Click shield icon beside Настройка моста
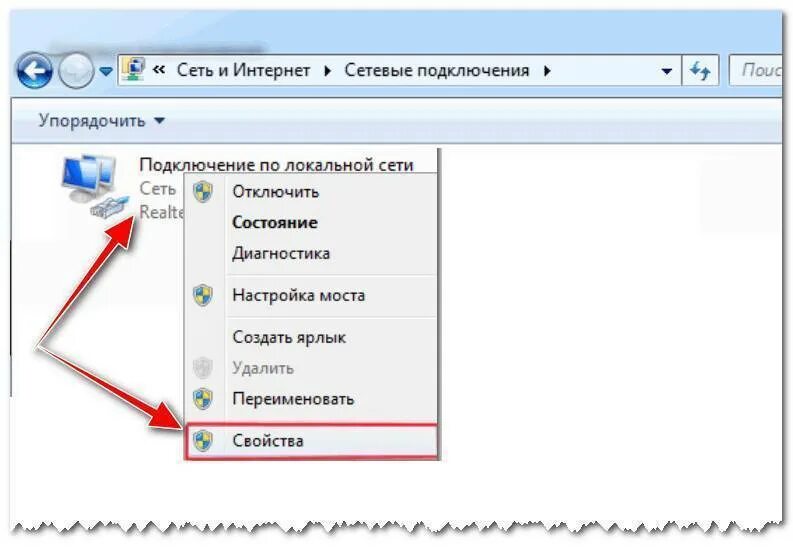 pos(203,295)
